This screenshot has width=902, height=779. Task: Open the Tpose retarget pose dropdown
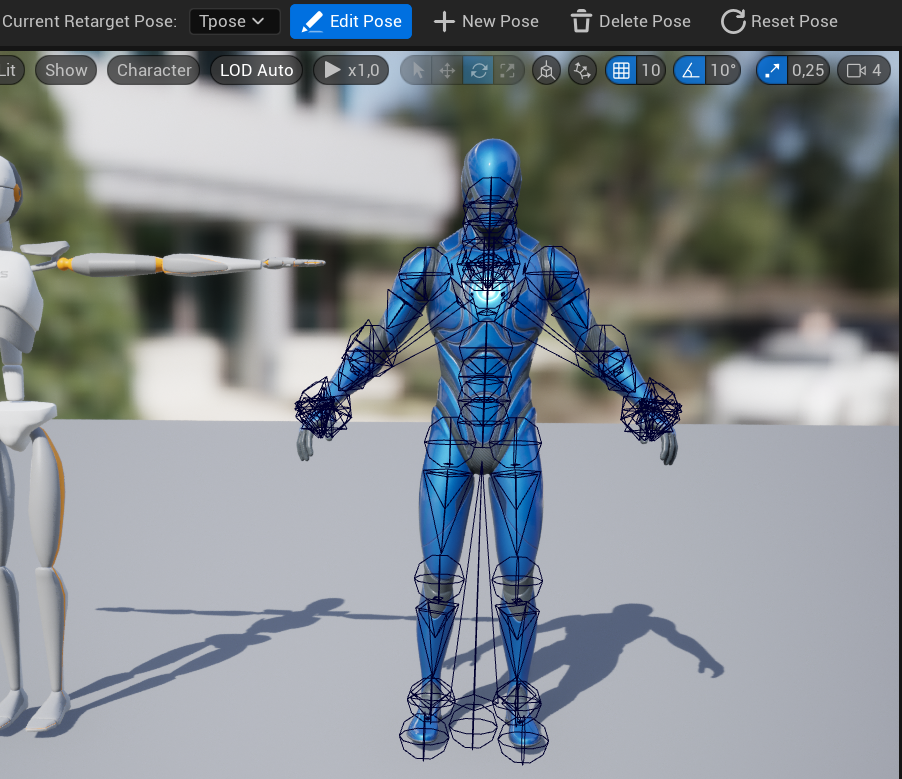[234, 21]
